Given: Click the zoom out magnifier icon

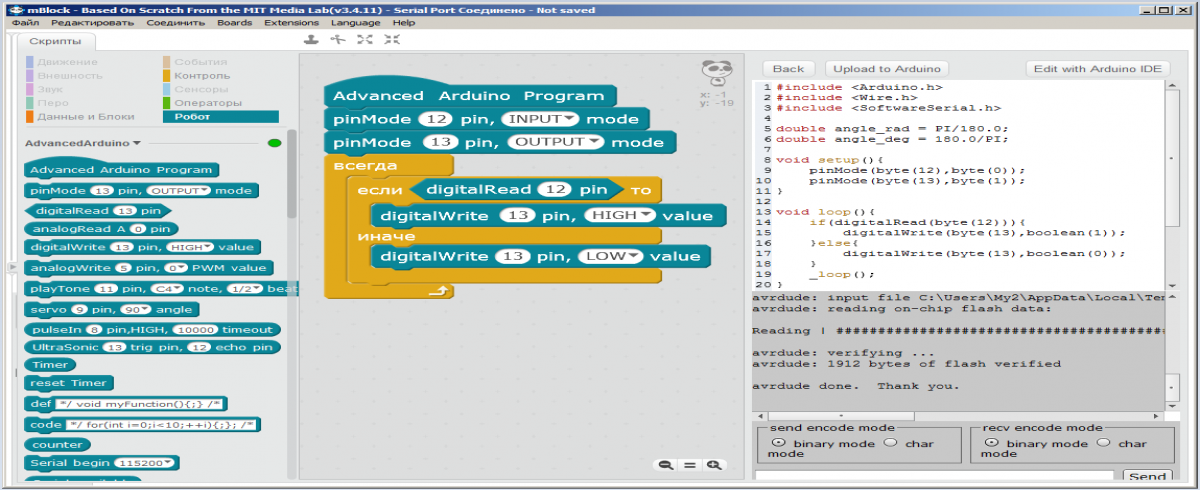Looking at the screenshot, I should coord(665,465).
